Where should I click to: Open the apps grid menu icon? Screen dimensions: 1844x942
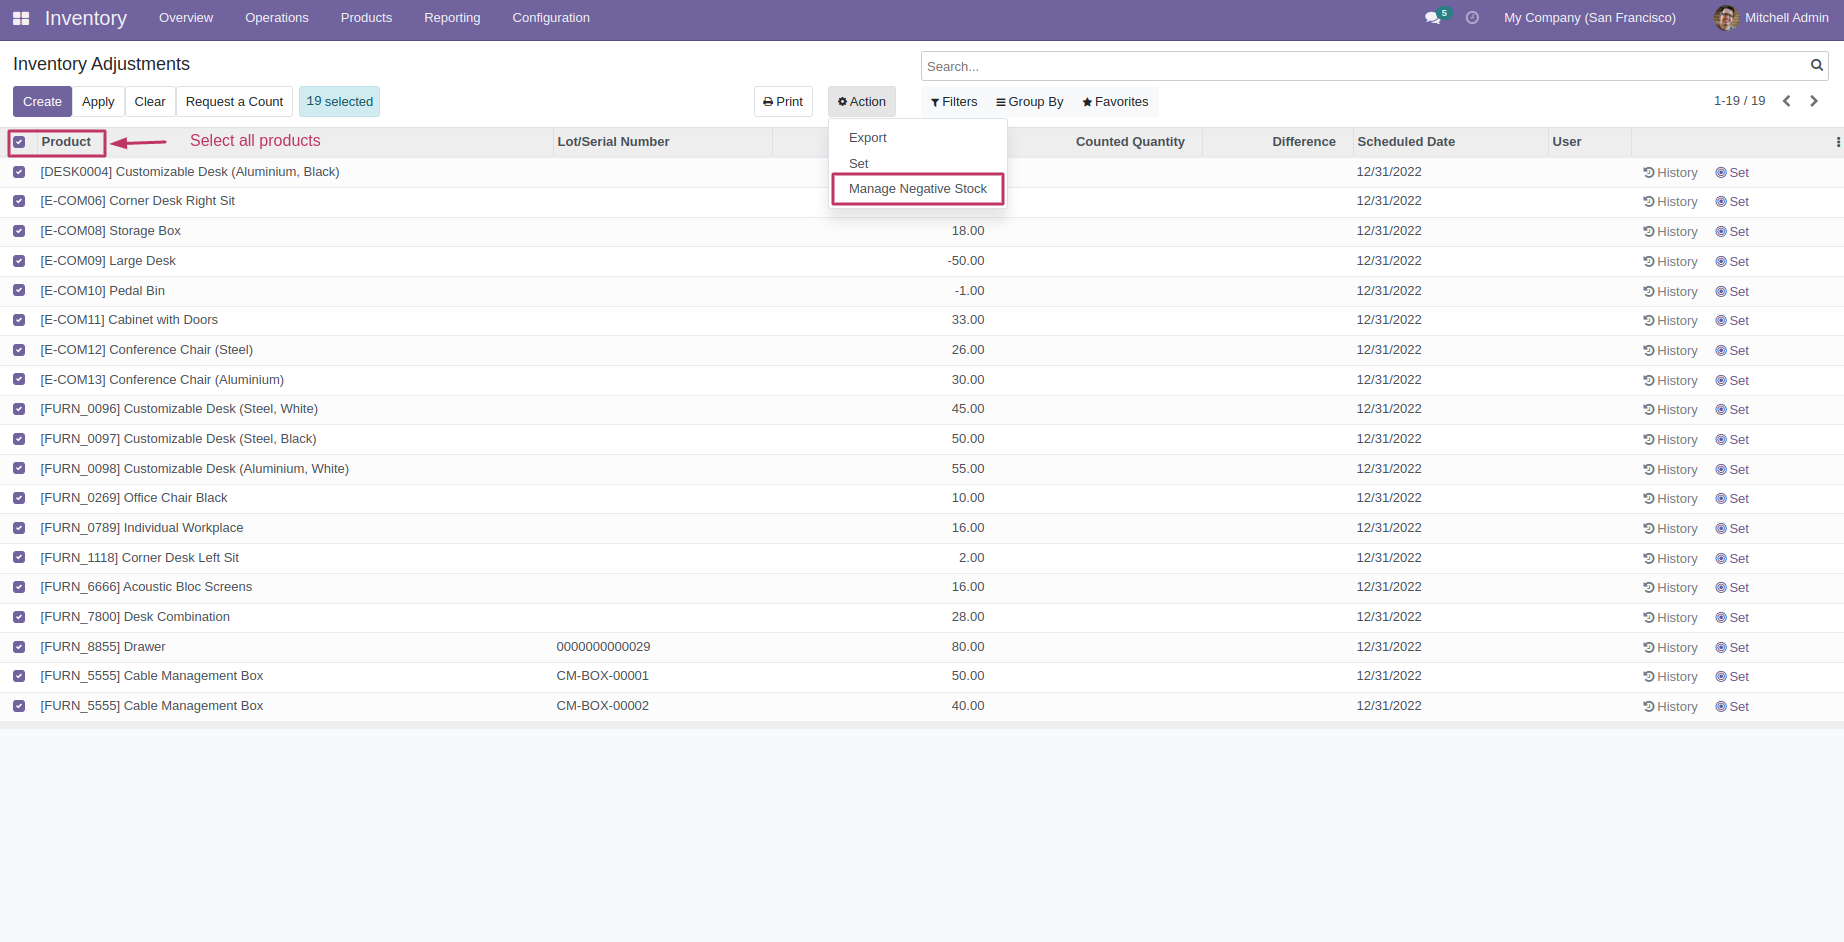21,18
